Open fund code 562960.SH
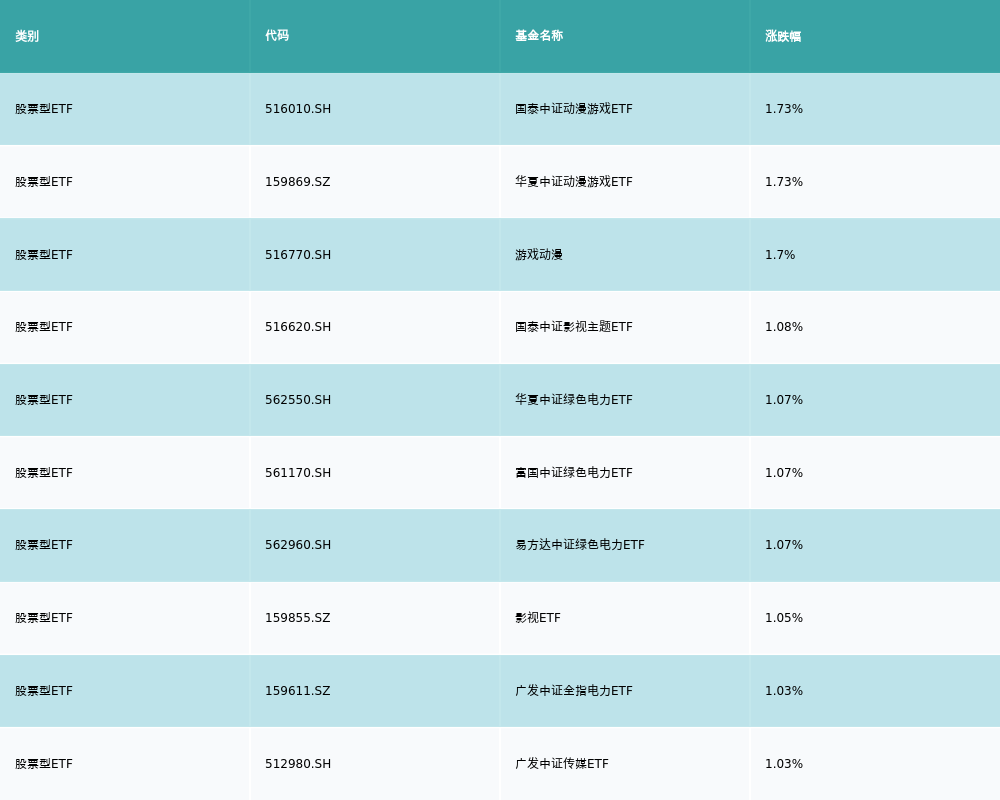Screen dimensions: 1000x800 point(298,545)
